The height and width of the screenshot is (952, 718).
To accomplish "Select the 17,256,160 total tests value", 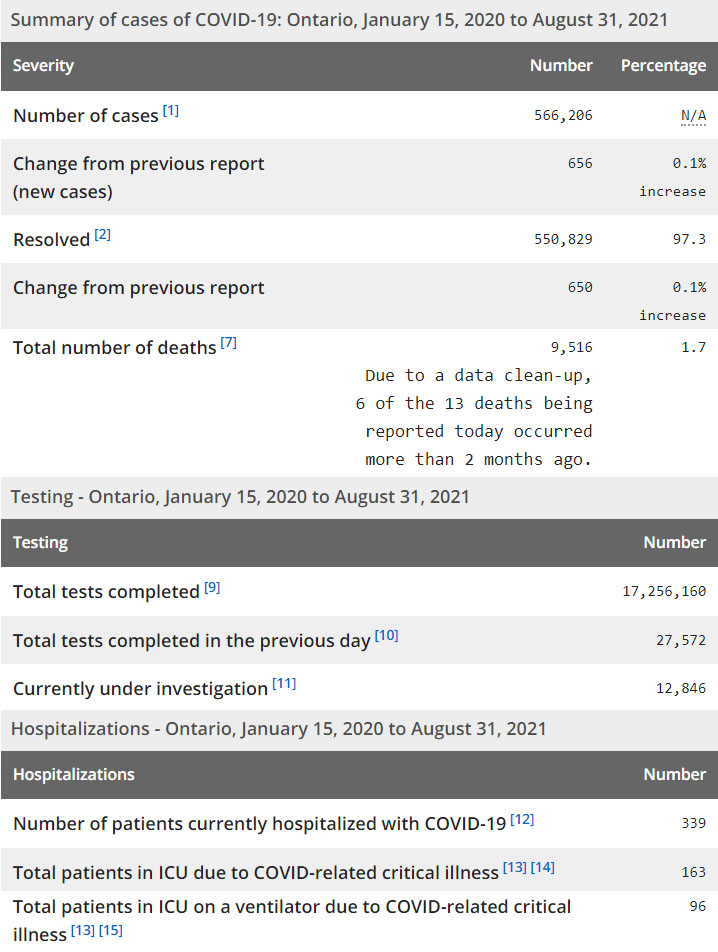I will tap(664, 592).
